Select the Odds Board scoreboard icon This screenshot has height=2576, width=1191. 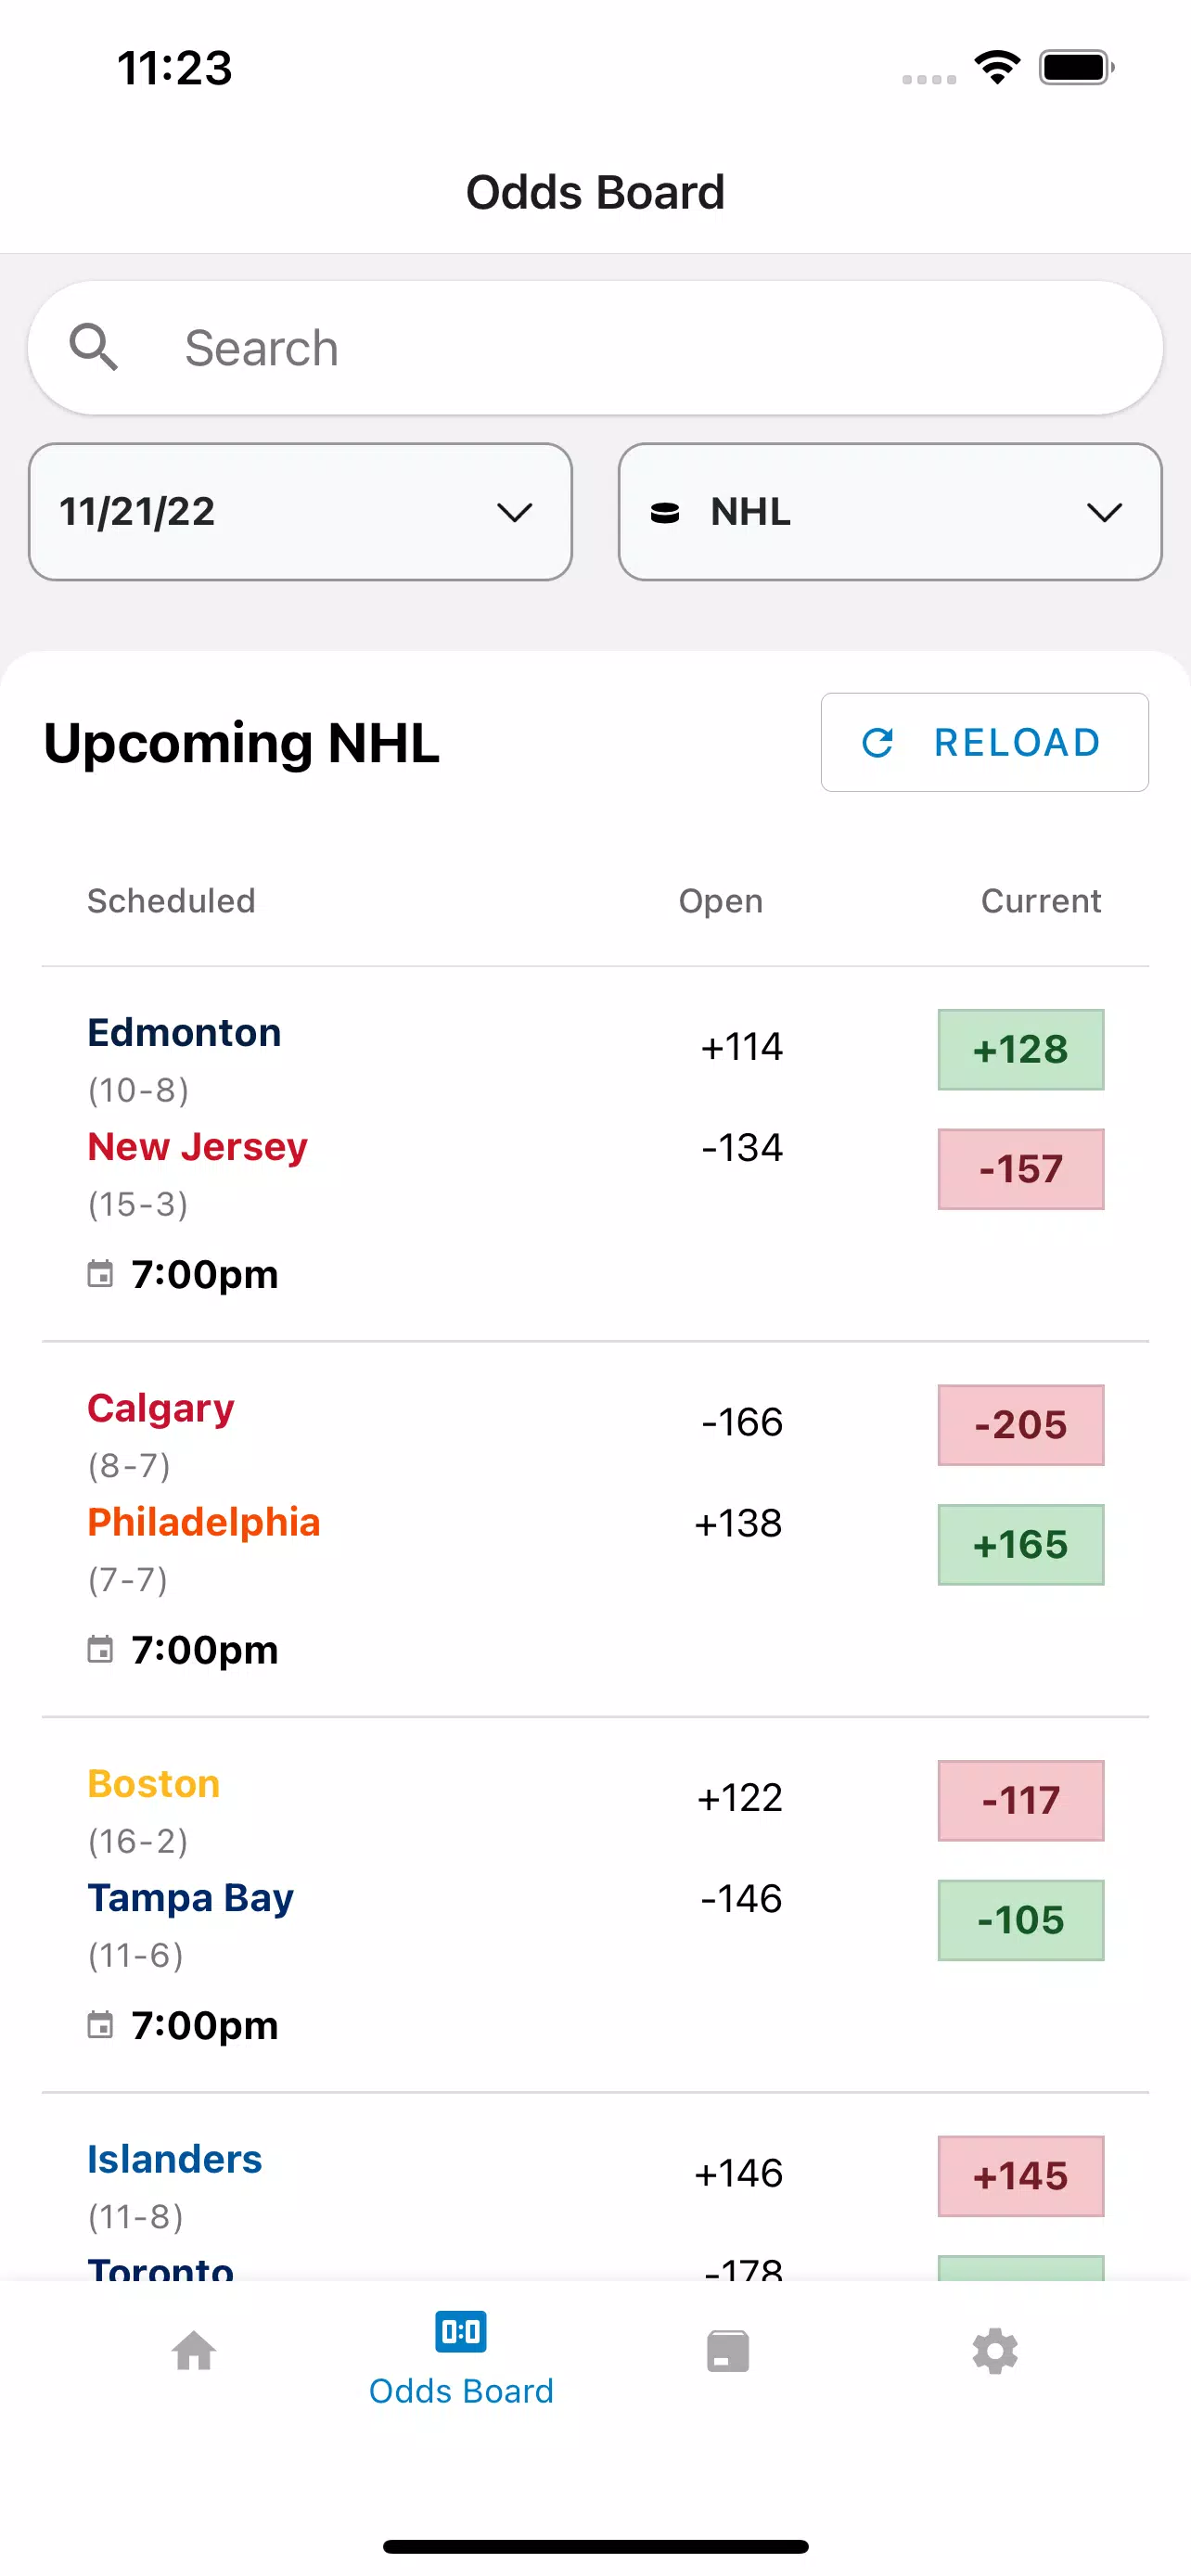coord(461,2331)
